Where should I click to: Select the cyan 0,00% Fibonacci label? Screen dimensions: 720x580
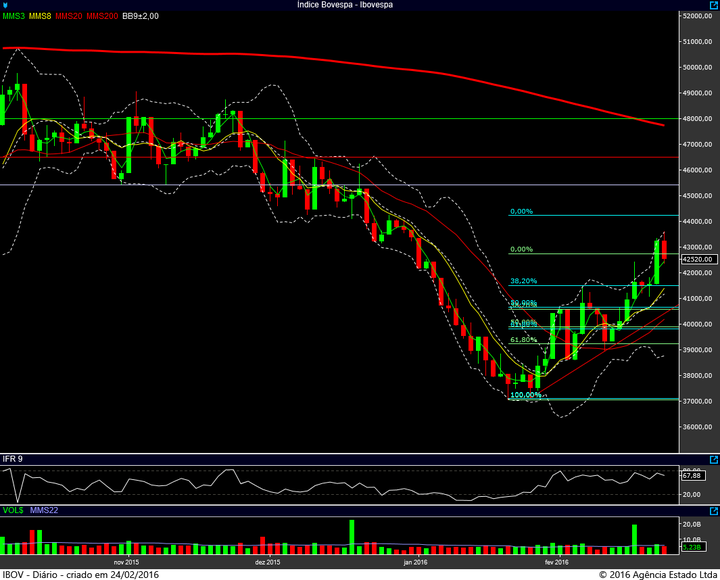tap(522, 211)
